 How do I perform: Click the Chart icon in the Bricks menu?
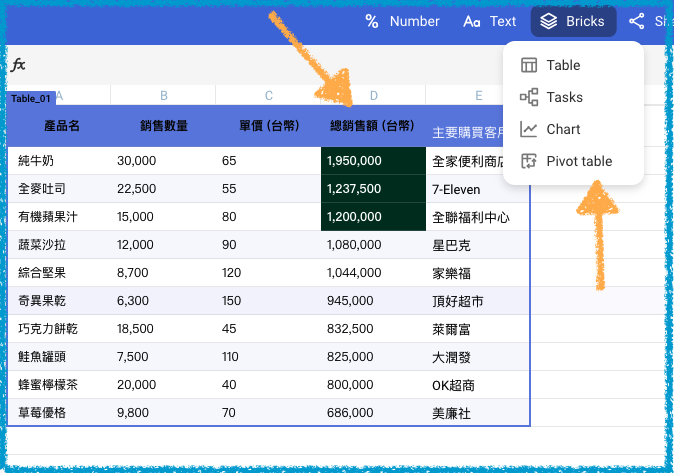pyautogui.click(x=529, y=130)
